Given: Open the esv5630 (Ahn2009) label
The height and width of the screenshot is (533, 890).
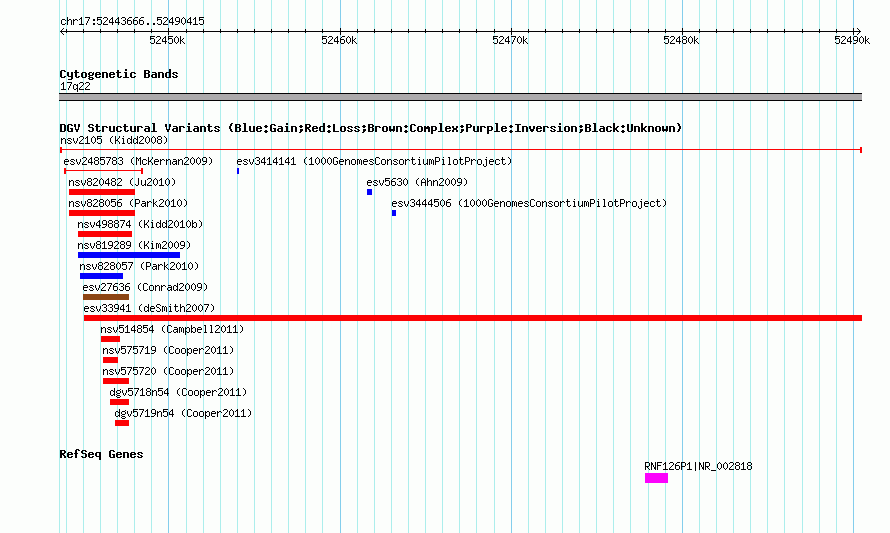Looking at the screenshot, I should point(417,182).
